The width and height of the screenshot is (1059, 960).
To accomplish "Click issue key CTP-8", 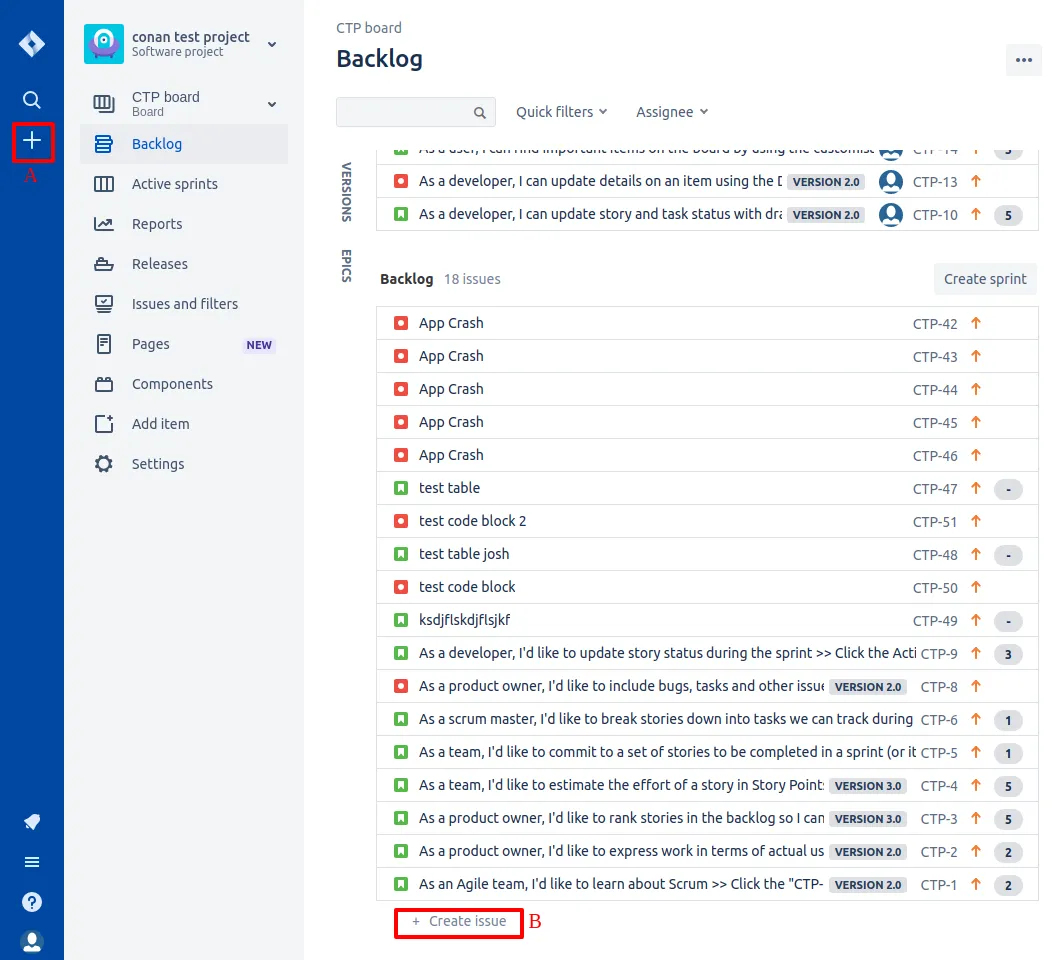I will tap(939, 687).
